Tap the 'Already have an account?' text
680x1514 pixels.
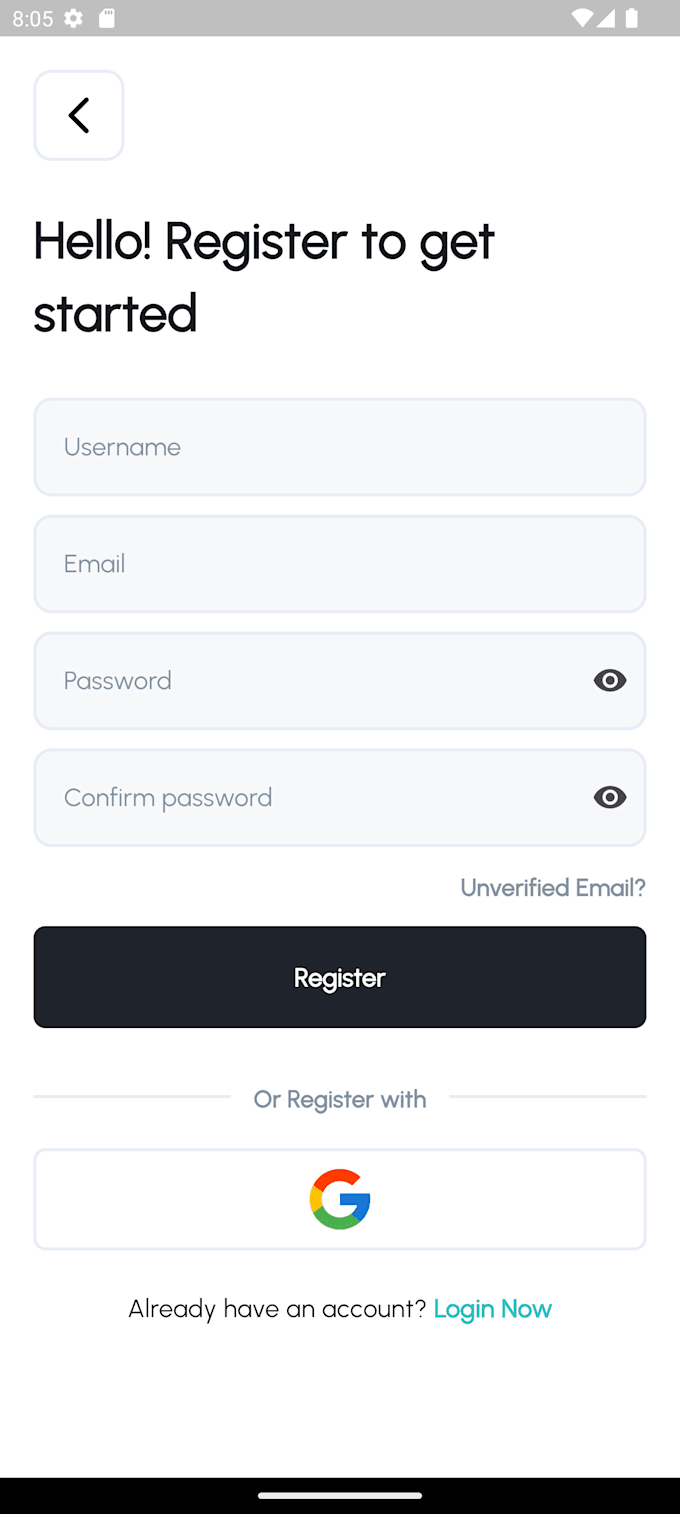(x=279, y=1308)
